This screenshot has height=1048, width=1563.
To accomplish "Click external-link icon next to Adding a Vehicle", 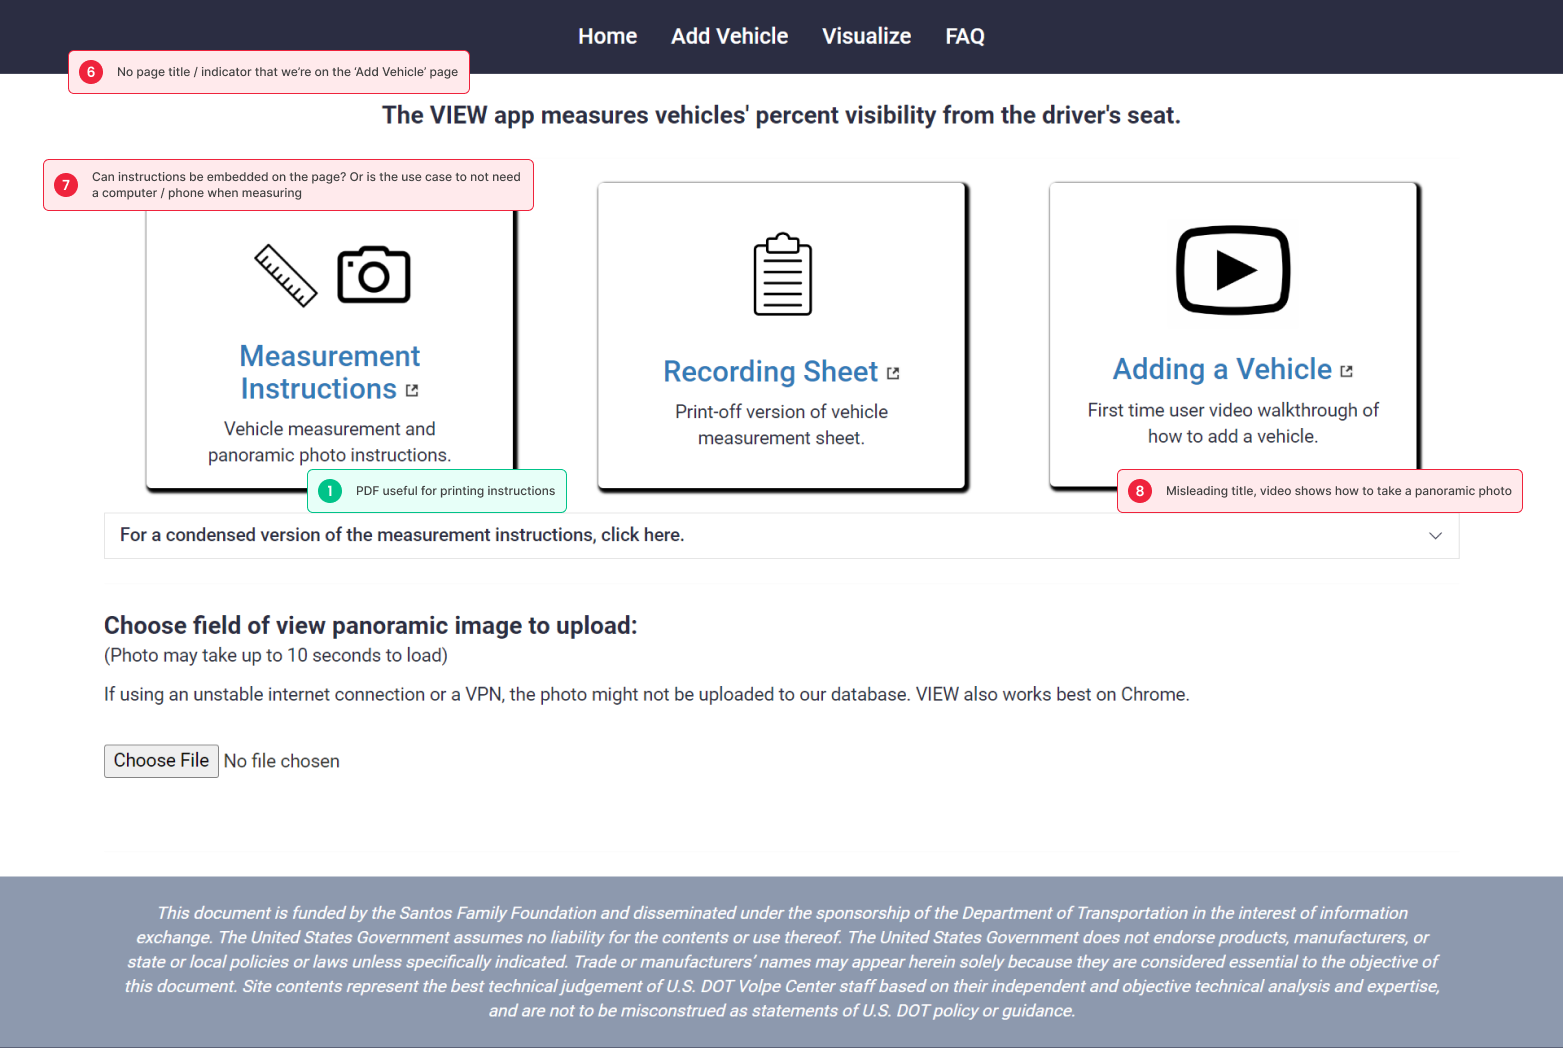I will [1346, 371].
